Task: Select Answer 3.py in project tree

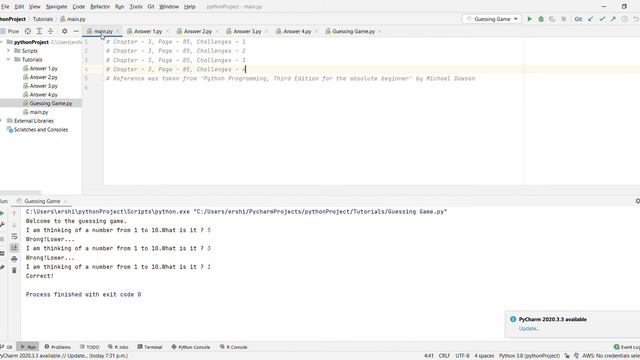Action: pyautogui.click(x=43, y=86)
